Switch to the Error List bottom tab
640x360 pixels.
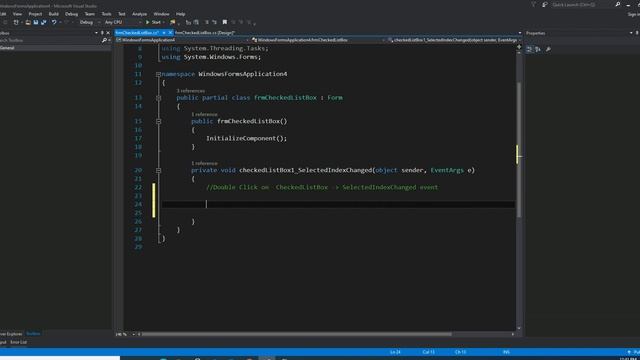[x=18, y=342]
